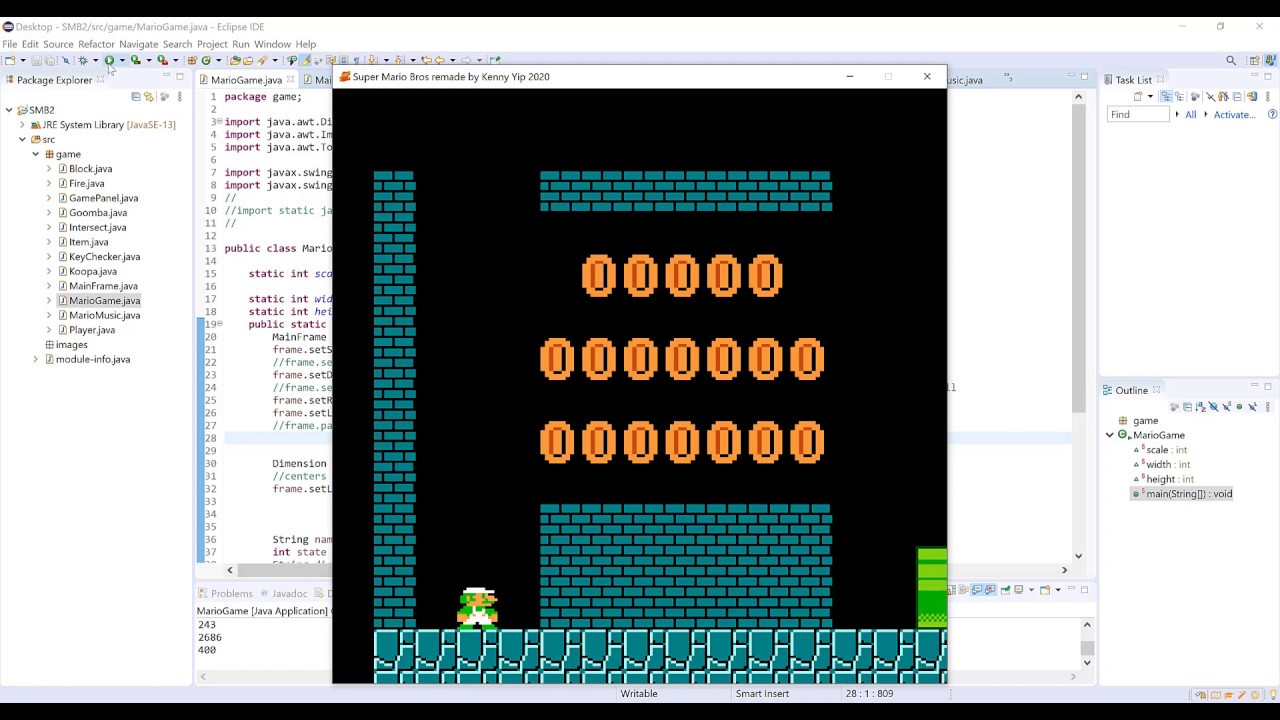Click the green Run button in toolbar

pyautogui.click(x=109, y=60)
